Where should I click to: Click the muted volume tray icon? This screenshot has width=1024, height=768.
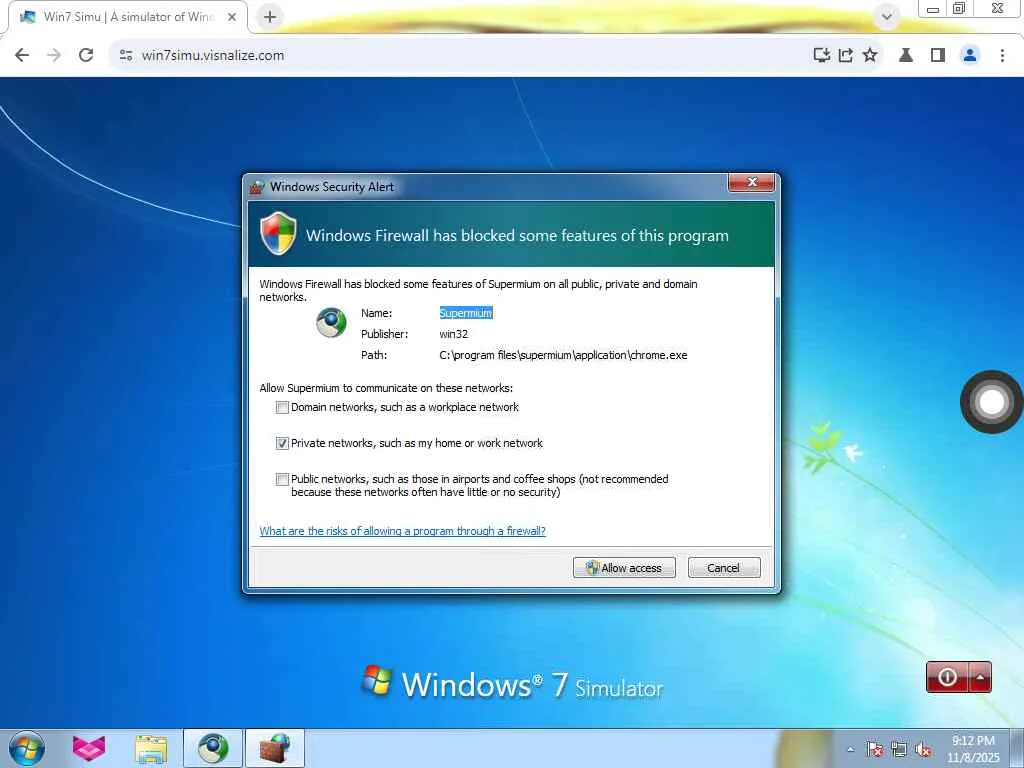923,749
